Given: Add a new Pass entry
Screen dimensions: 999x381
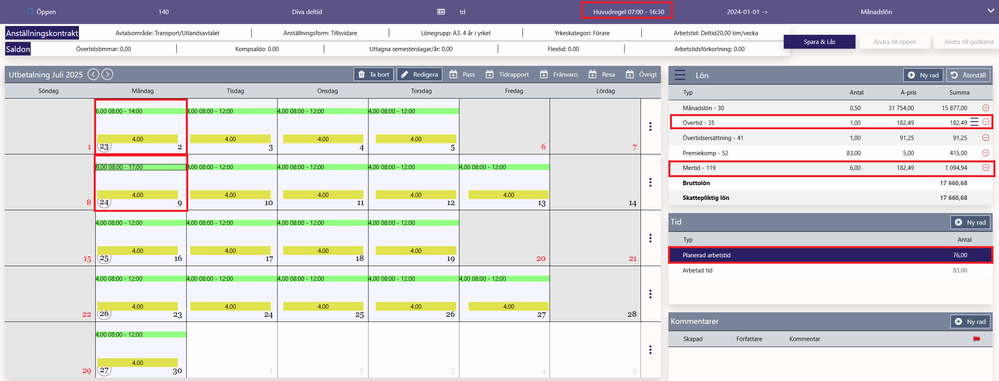Looking at the screenshot, I should (463, 75).
